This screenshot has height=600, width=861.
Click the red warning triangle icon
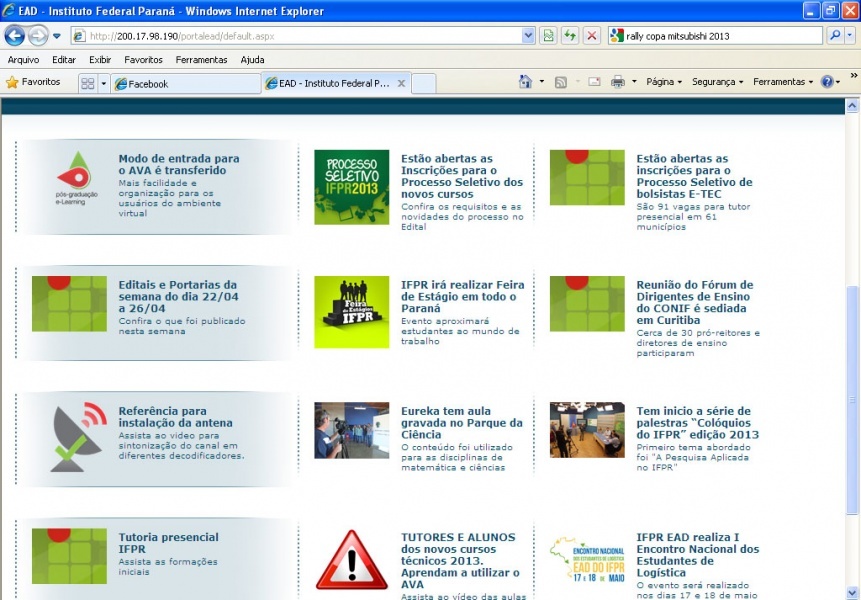pyautogui.click(x=351, y=560)
